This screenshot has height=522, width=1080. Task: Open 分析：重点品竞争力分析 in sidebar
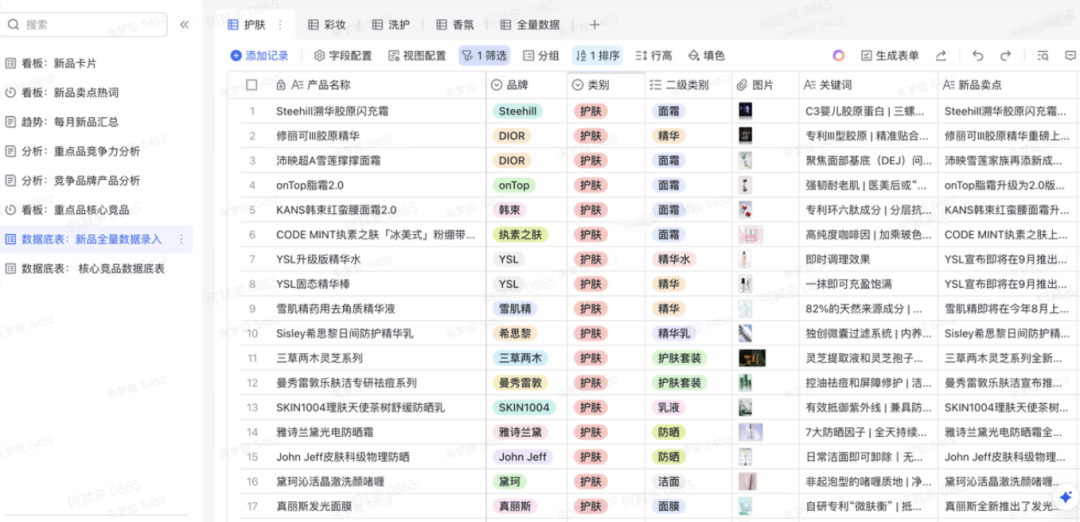click(96, 152)
